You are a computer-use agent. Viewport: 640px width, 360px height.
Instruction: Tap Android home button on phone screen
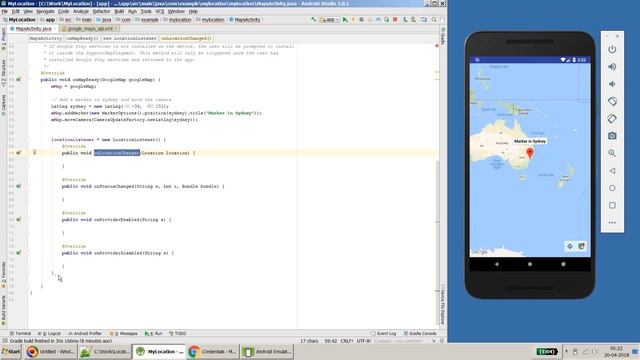tap(530, 264)
